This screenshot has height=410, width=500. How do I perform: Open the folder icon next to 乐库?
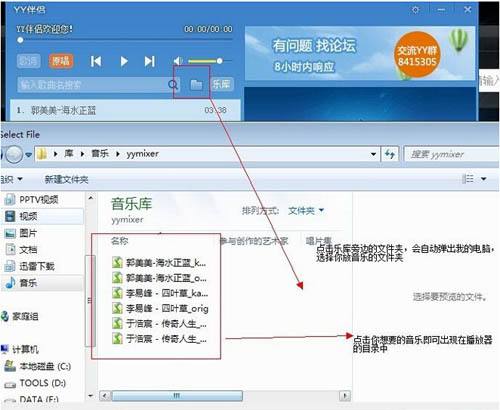196,85
